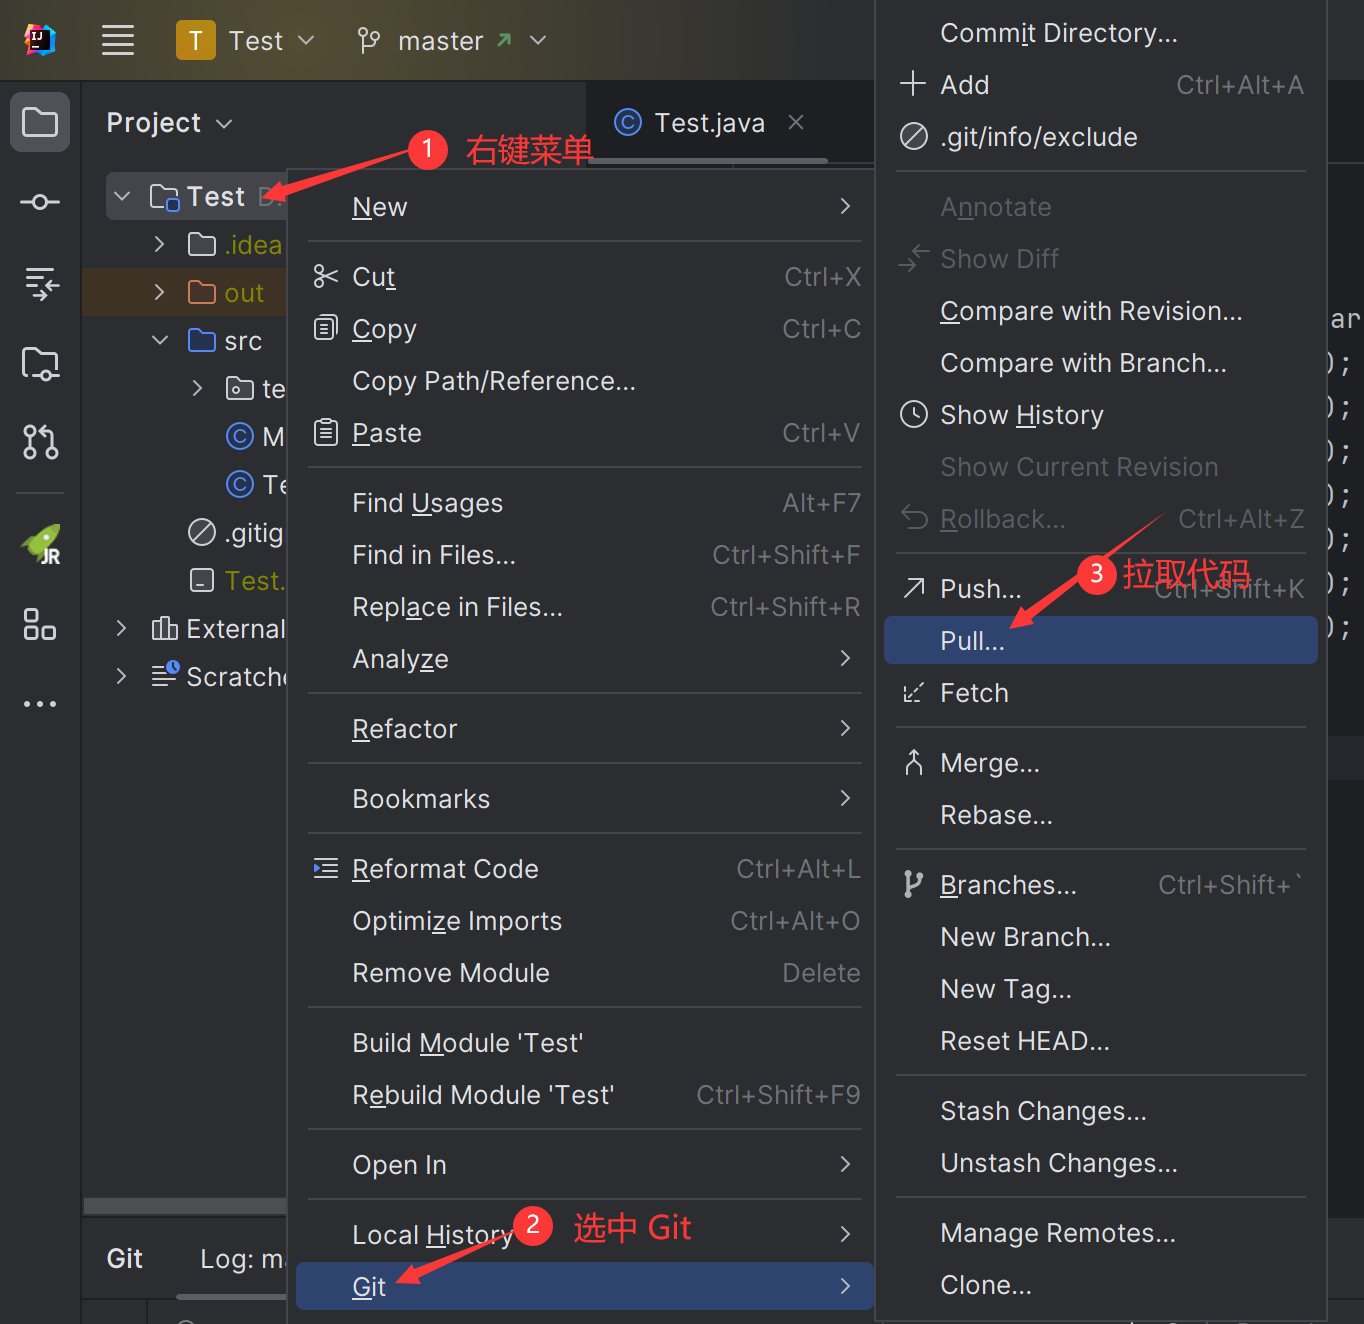Select Find in Files...
Screen dimensions: 1364x1324
tap(585, 554)
